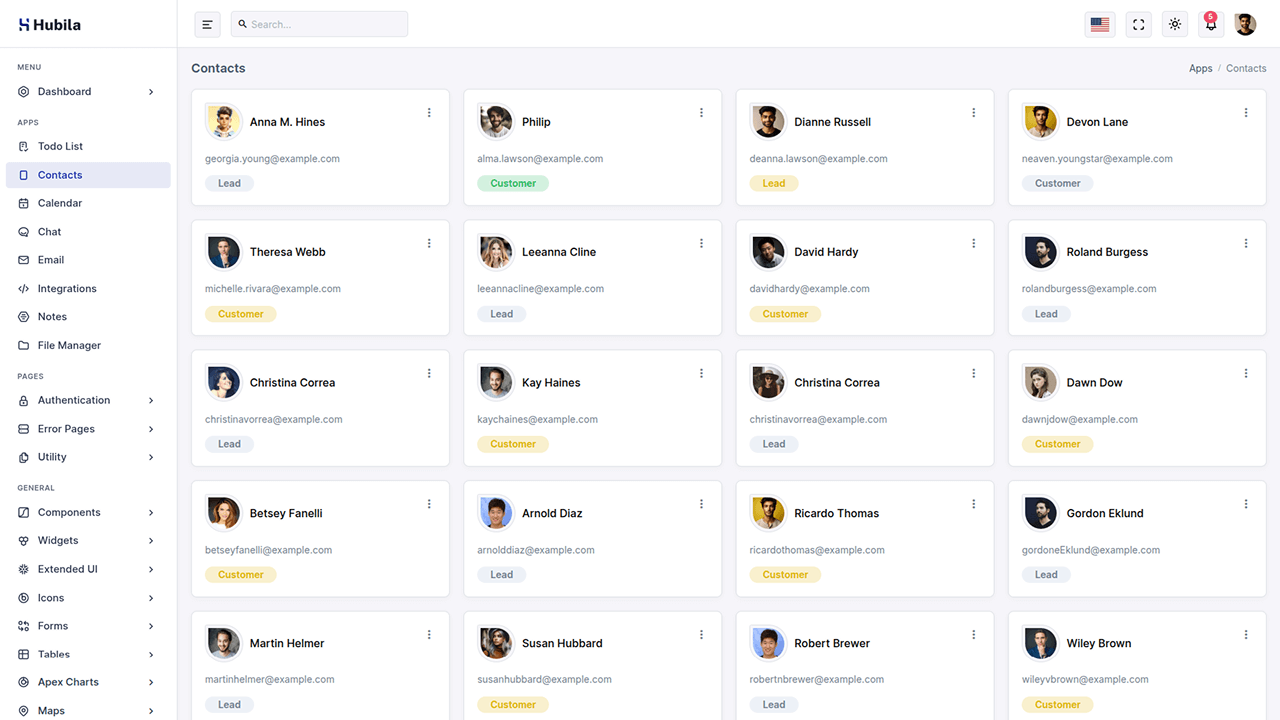The image size is (1280, 720).
Task: Open the notifications bell
Action: point(1210,25)
